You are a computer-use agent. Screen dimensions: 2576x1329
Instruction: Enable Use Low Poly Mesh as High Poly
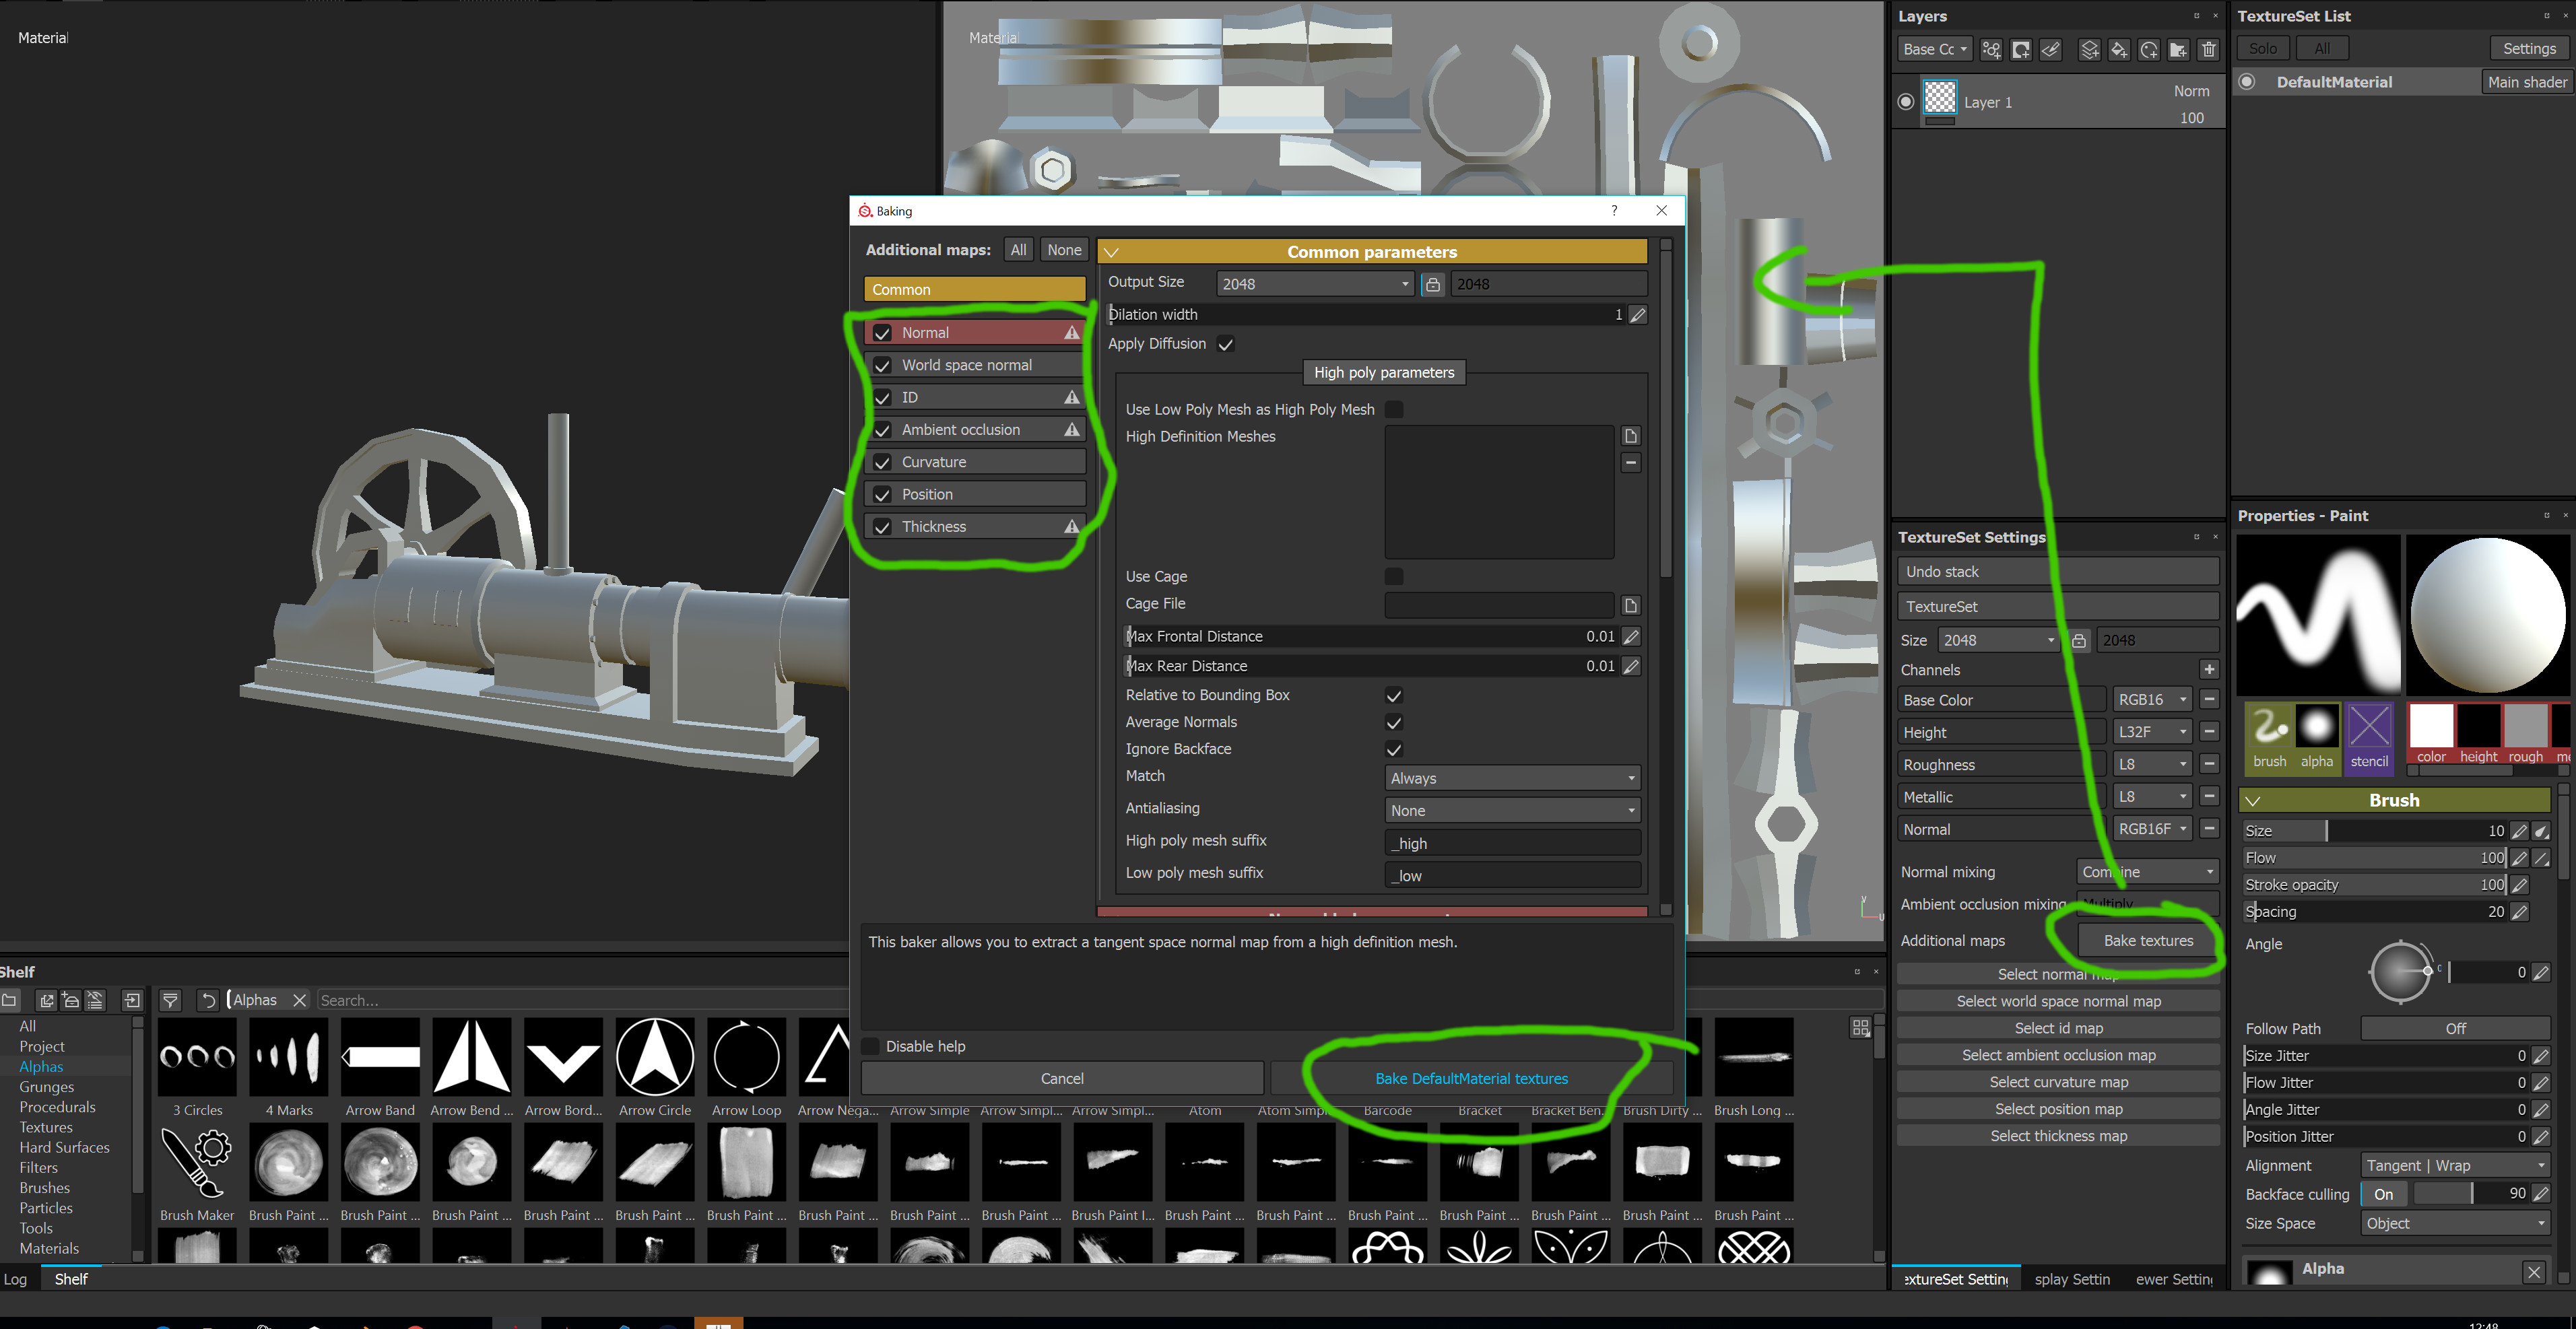pos(1393,409)
